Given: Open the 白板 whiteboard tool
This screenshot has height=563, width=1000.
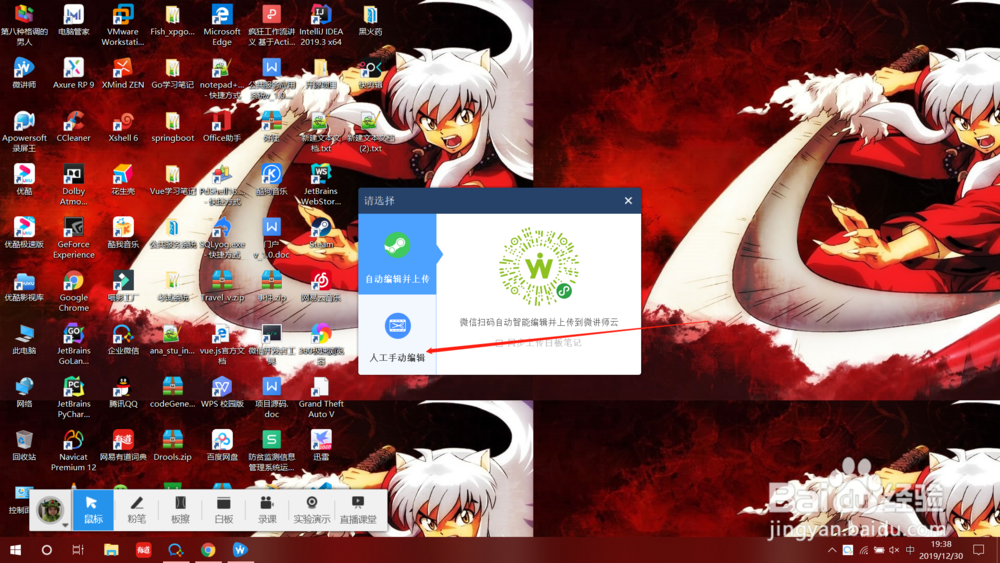Looking at the screenshot, I should coord(223,510).
